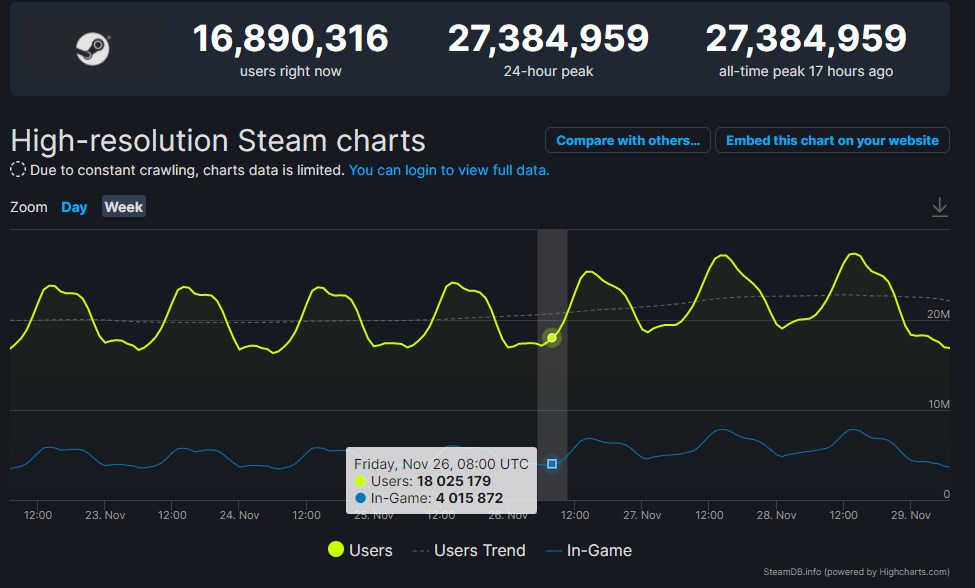The image size is (975, 588).
Task: Click the 24-hour peak label
Action: pos(548,71)
